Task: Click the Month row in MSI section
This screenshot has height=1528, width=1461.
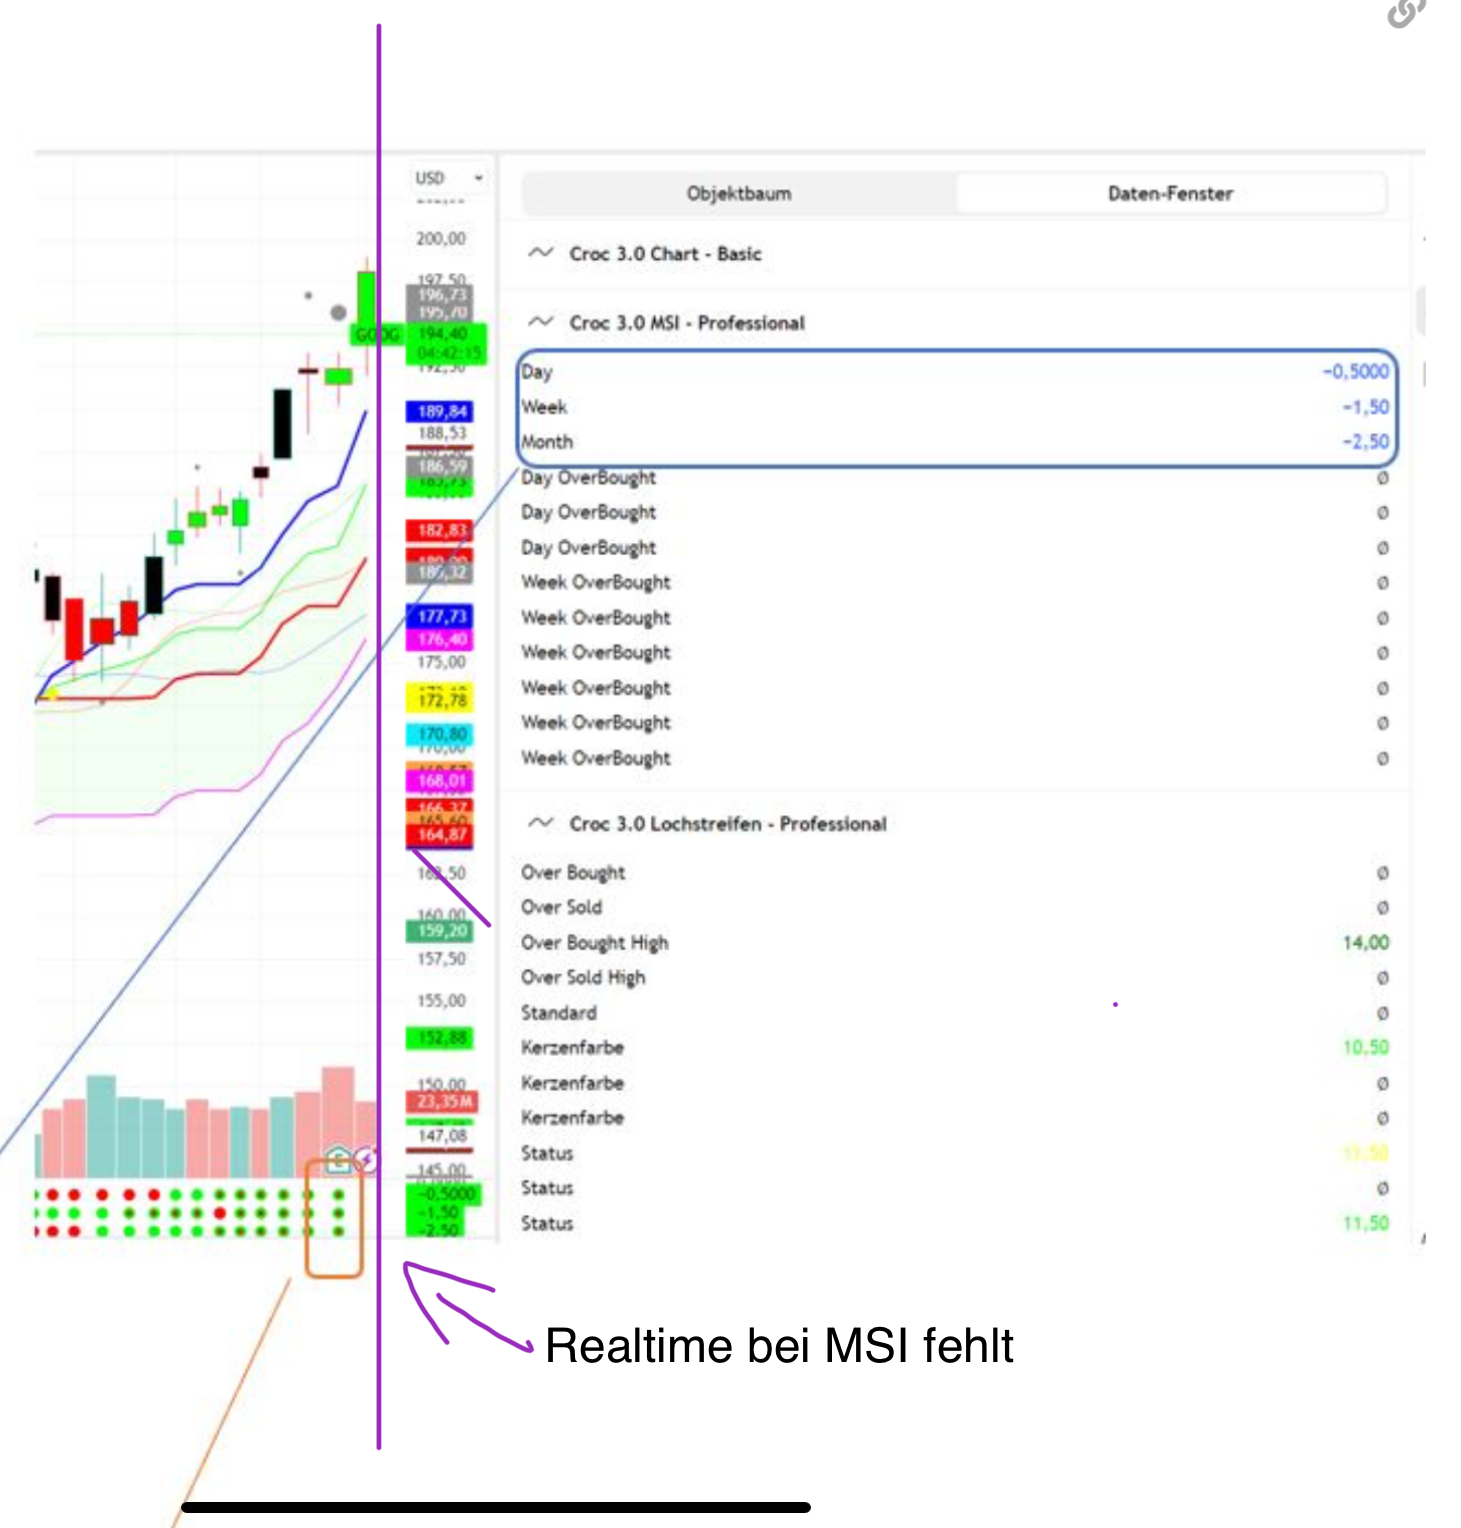Action: click(x=547, y=442)
